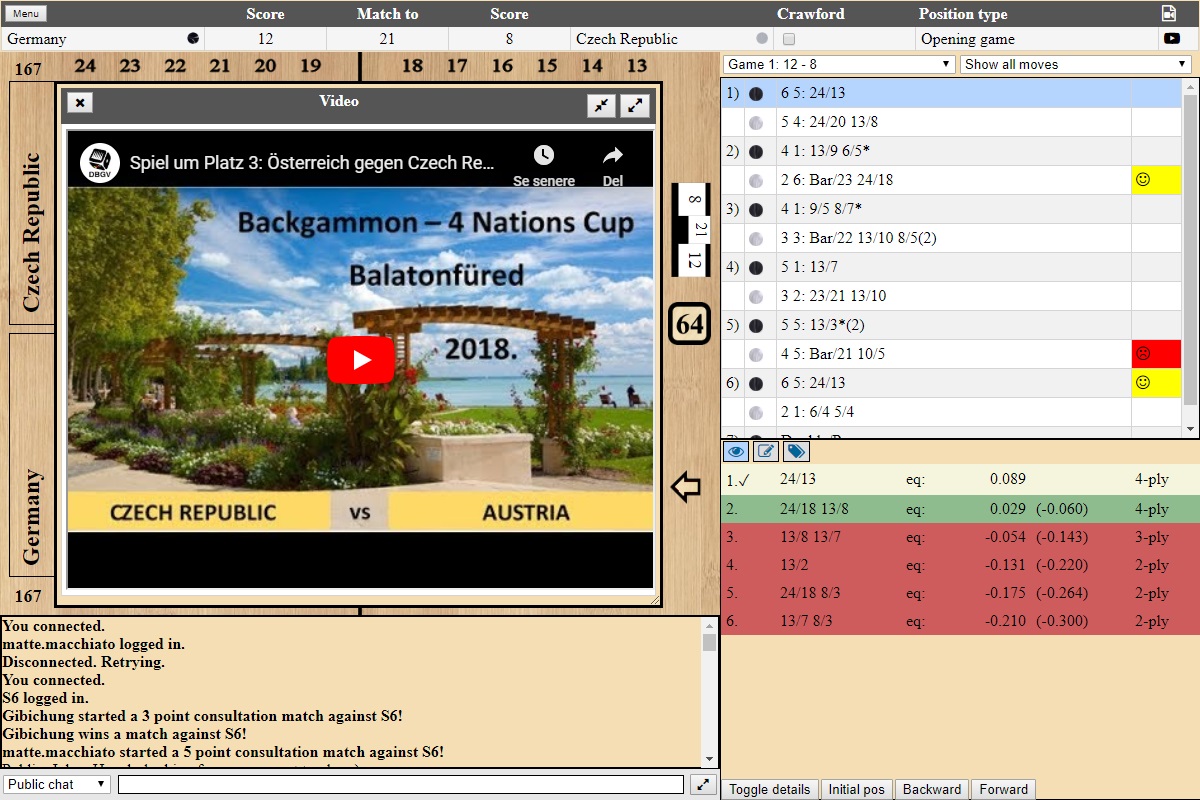The height and width of the screenshot is (800, 1200).
Task: Click the Del share arrow icon
Action: pyautogui.click(x=613, y=156)
